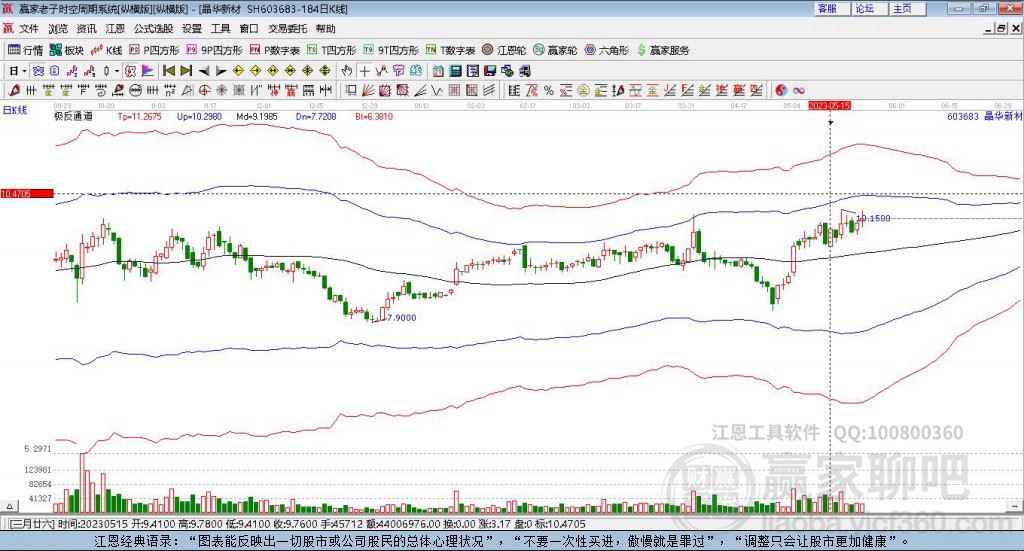Jump to the first bar icon
1024x551 pixels.
pyautogui.click(x=168, y=71)
